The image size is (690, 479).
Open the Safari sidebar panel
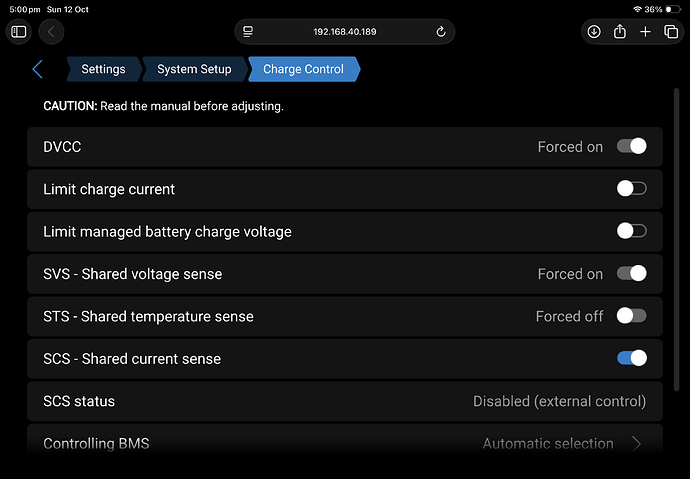click(x=19, y=32)
